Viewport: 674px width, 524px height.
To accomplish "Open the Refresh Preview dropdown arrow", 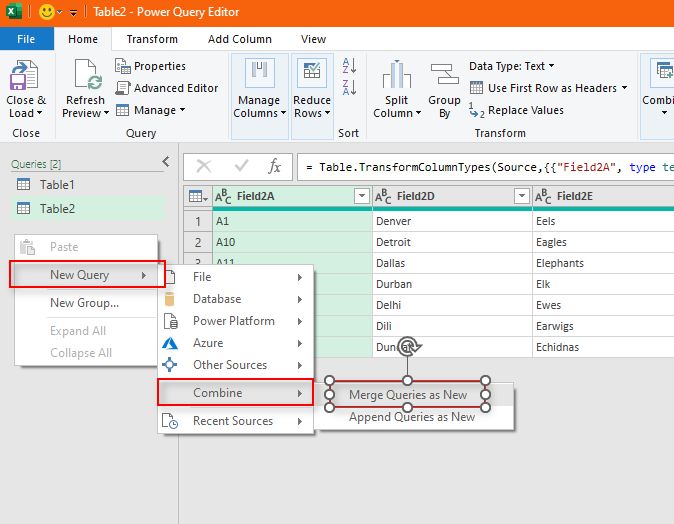I will (x=106, y=113).
